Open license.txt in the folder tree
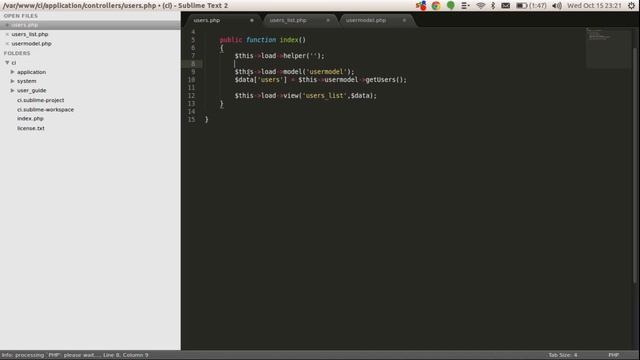This screenshot has width=640, height=360. [x=31, y=128]
